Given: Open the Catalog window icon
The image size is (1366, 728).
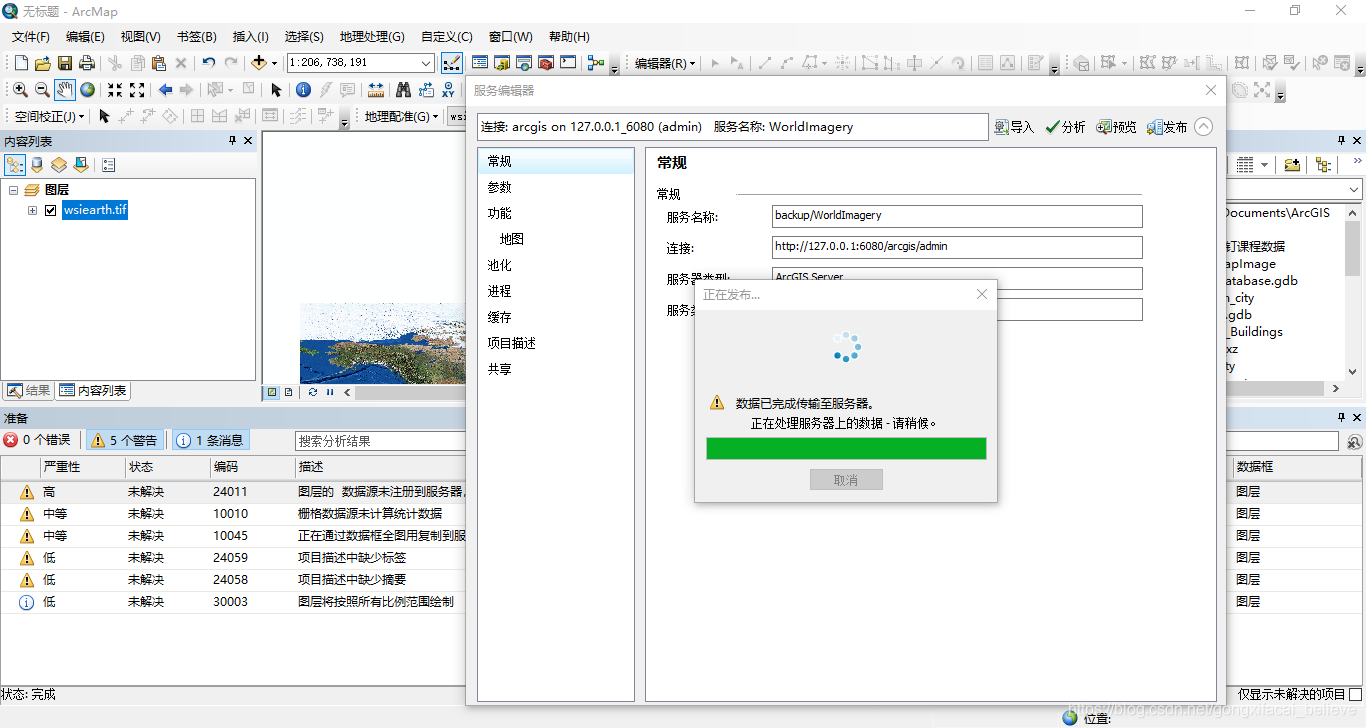Looking at the screenshot, I should click(x=502, y=63).
